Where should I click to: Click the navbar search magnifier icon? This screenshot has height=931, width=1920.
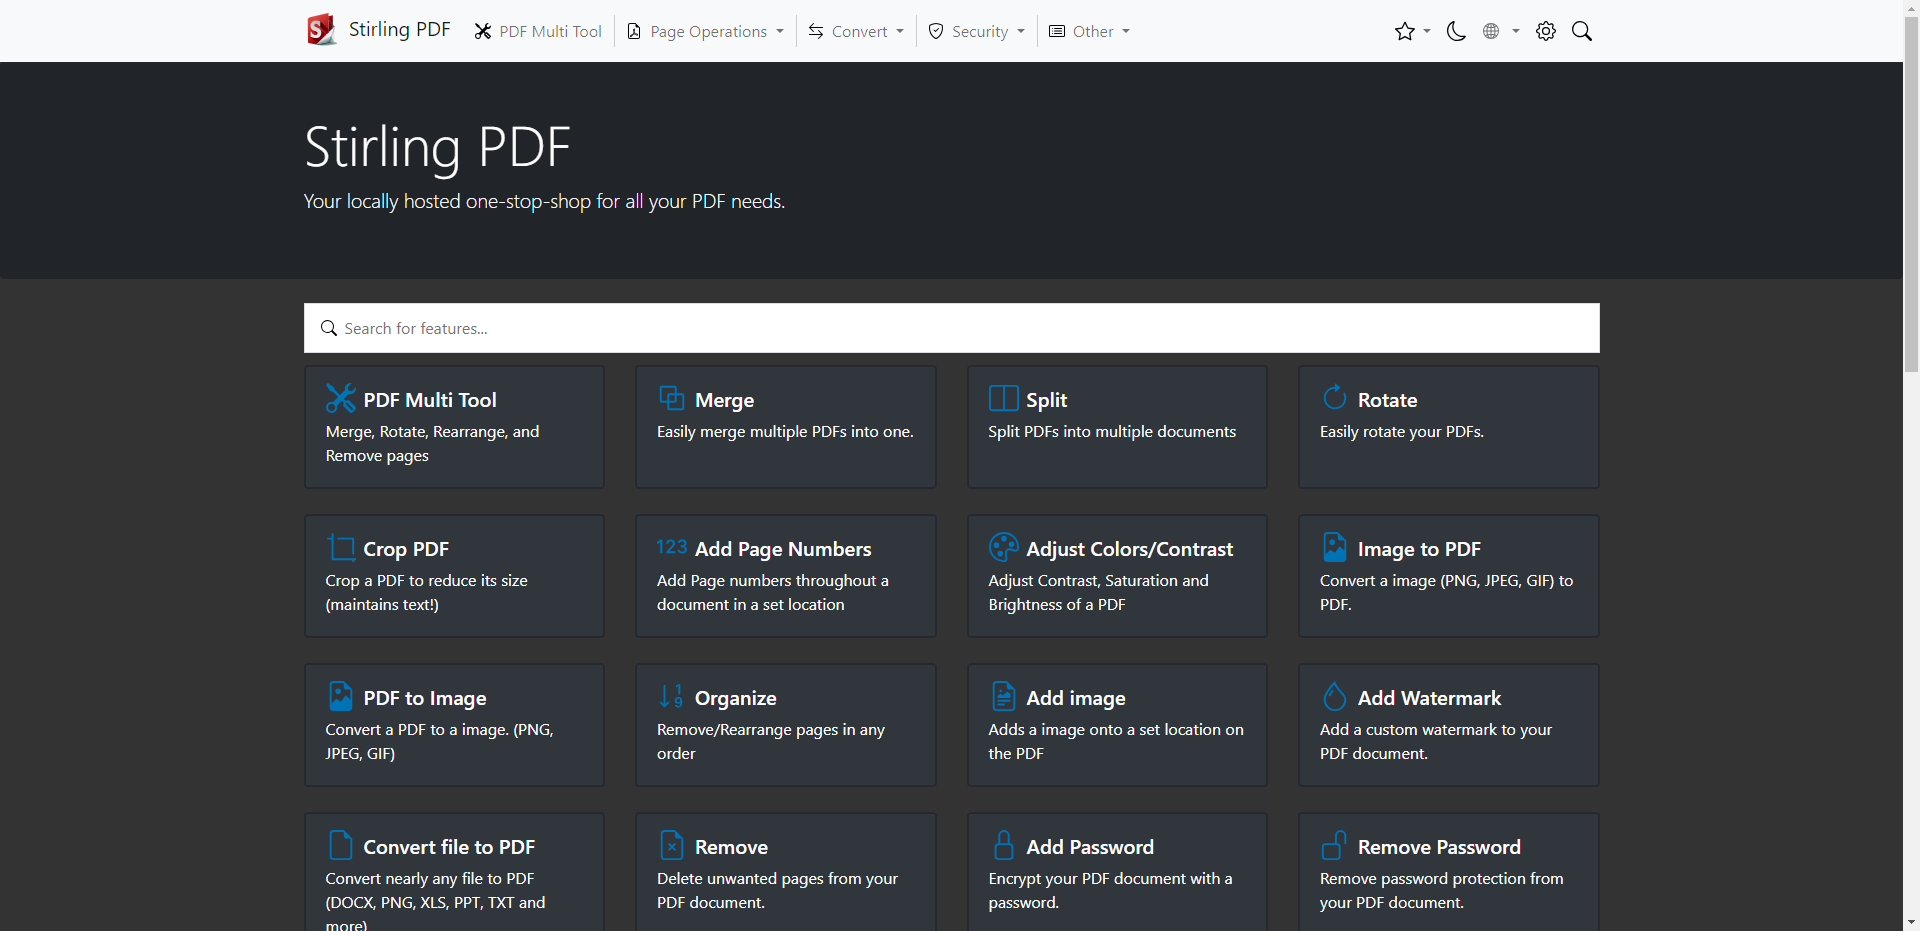point(1582,31)
